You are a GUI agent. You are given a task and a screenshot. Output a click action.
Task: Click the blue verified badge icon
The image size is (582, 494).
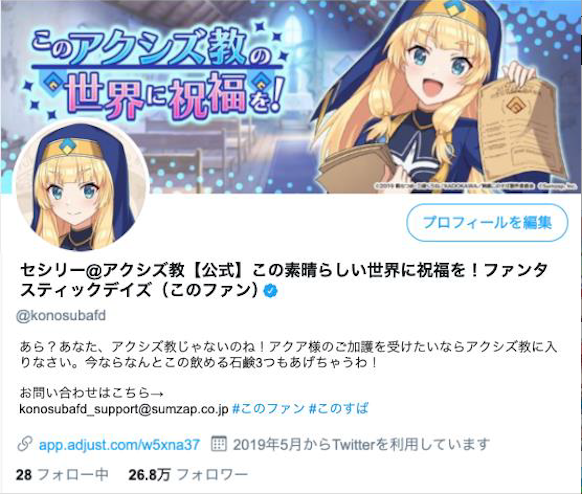[270, 291]
